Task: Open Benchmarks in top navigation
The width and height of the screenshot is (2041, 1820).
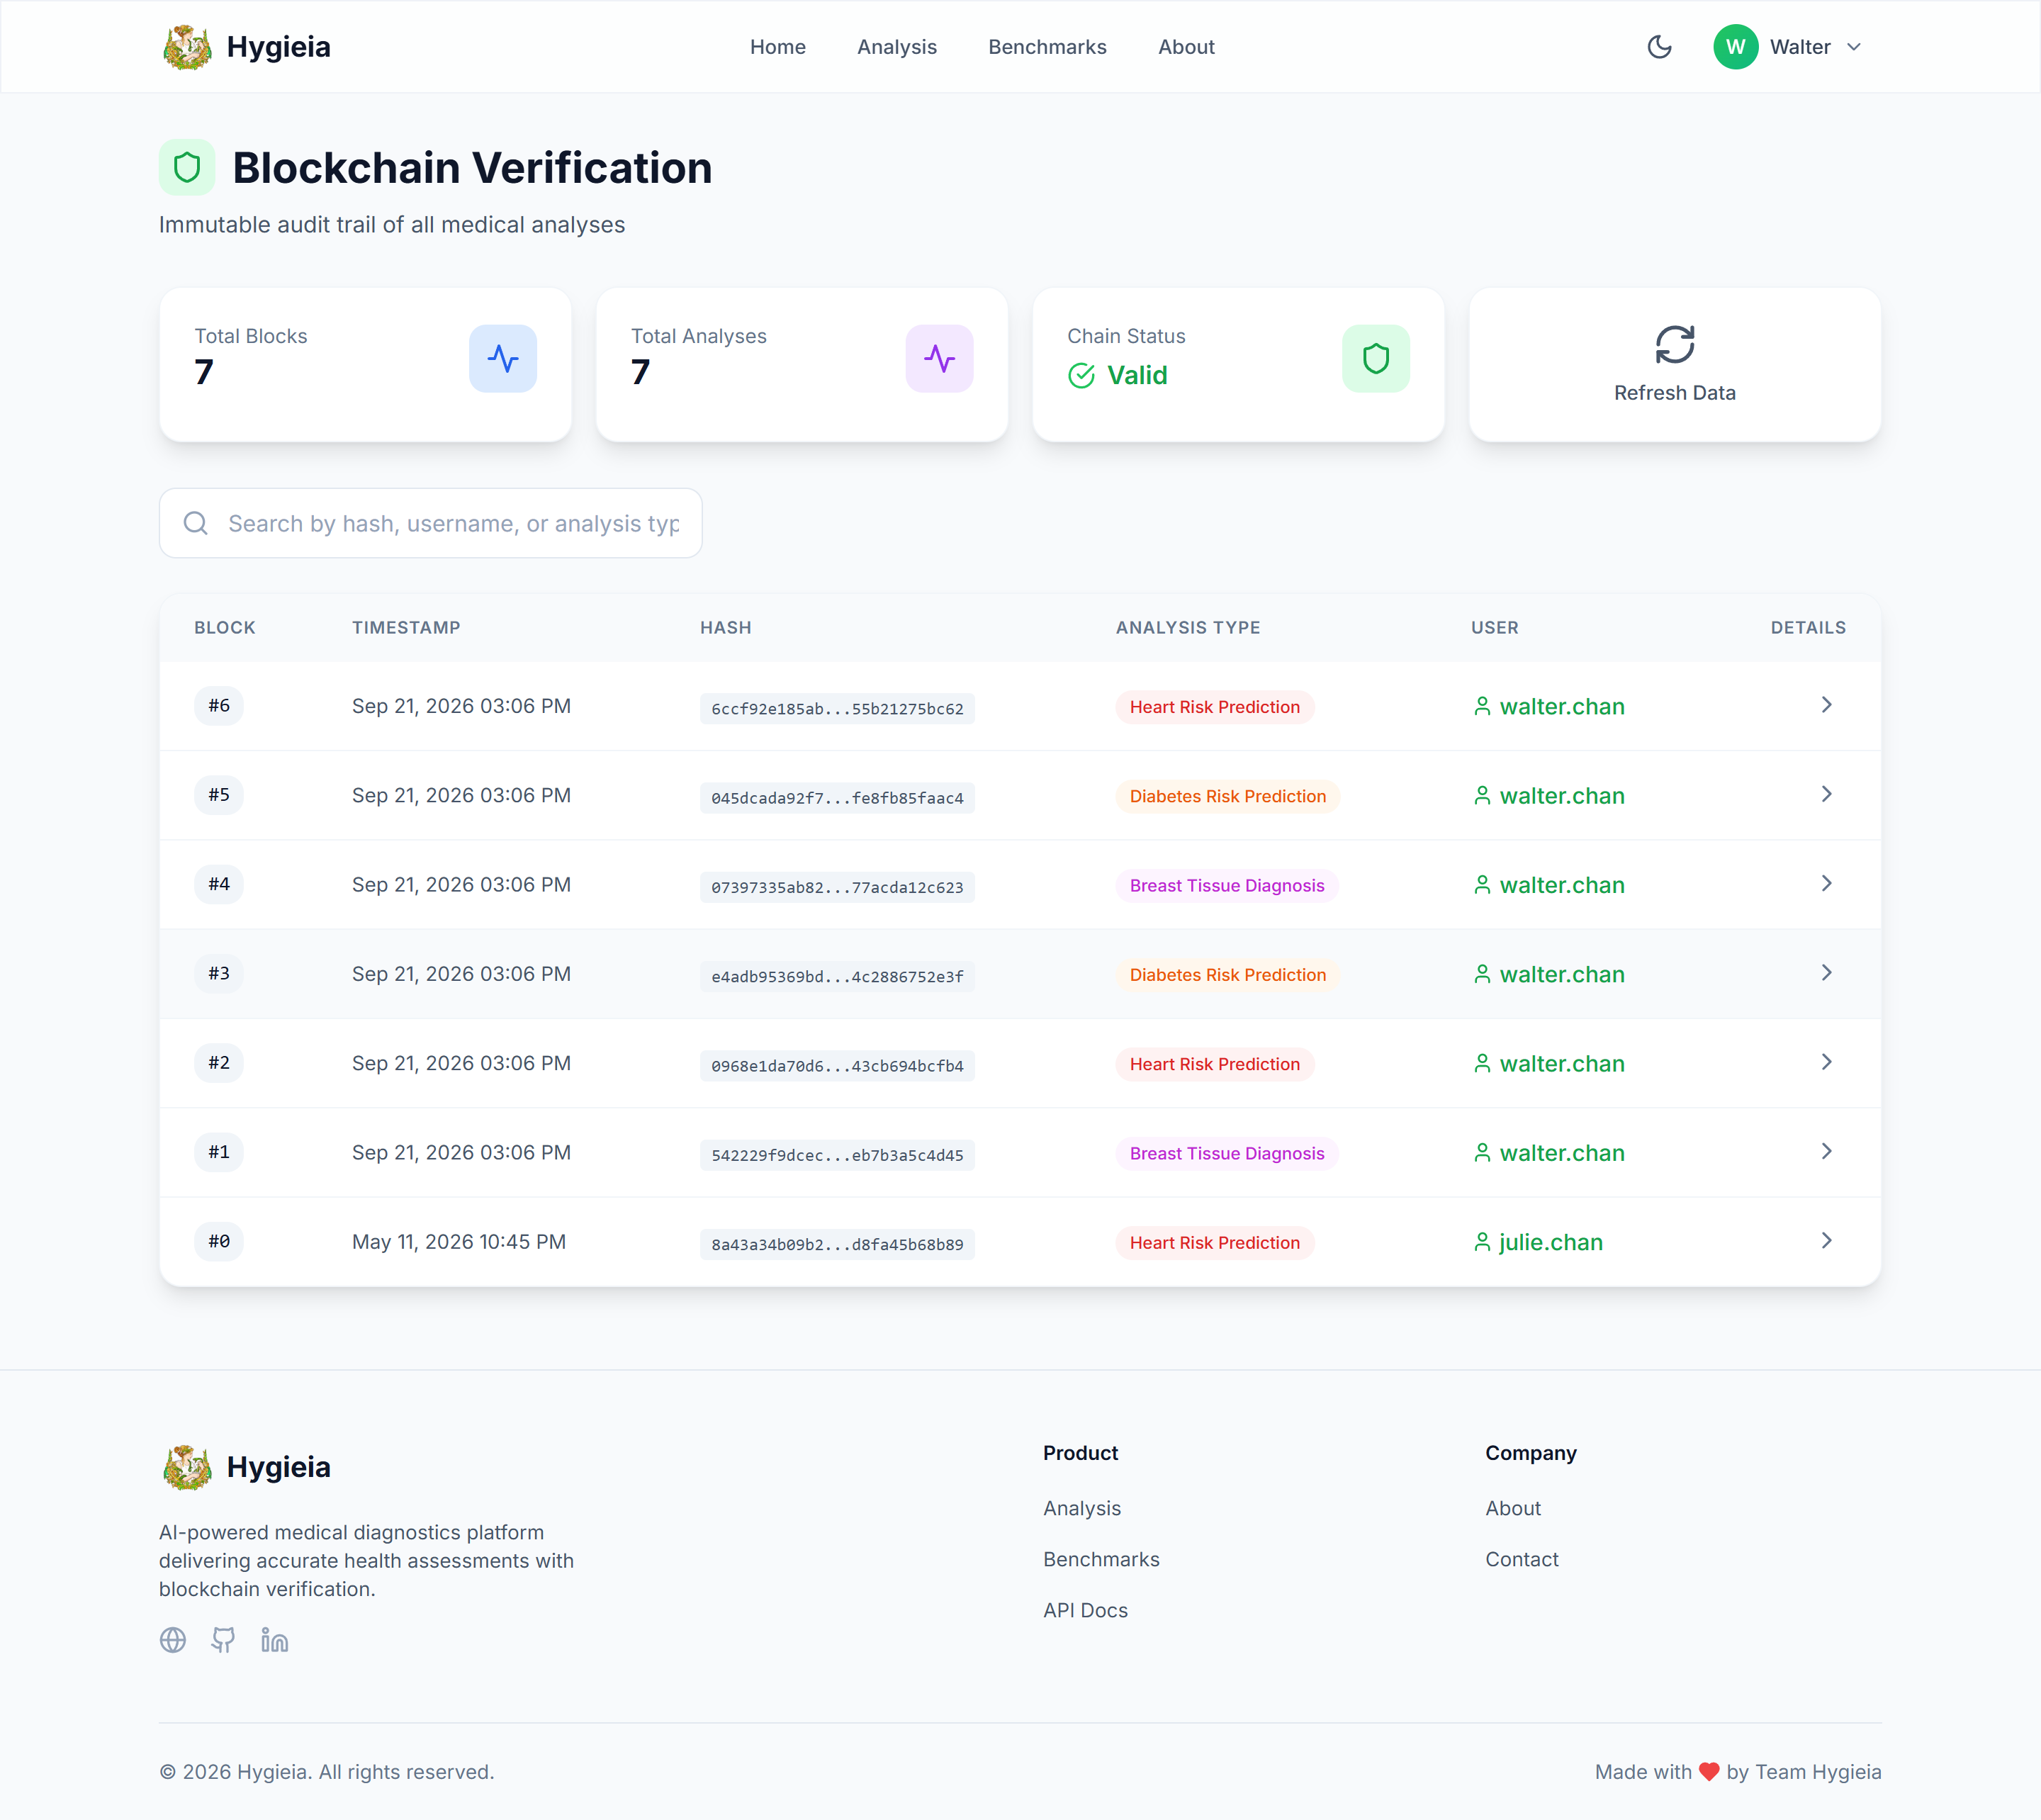Action: click(x=1047, y=47)
